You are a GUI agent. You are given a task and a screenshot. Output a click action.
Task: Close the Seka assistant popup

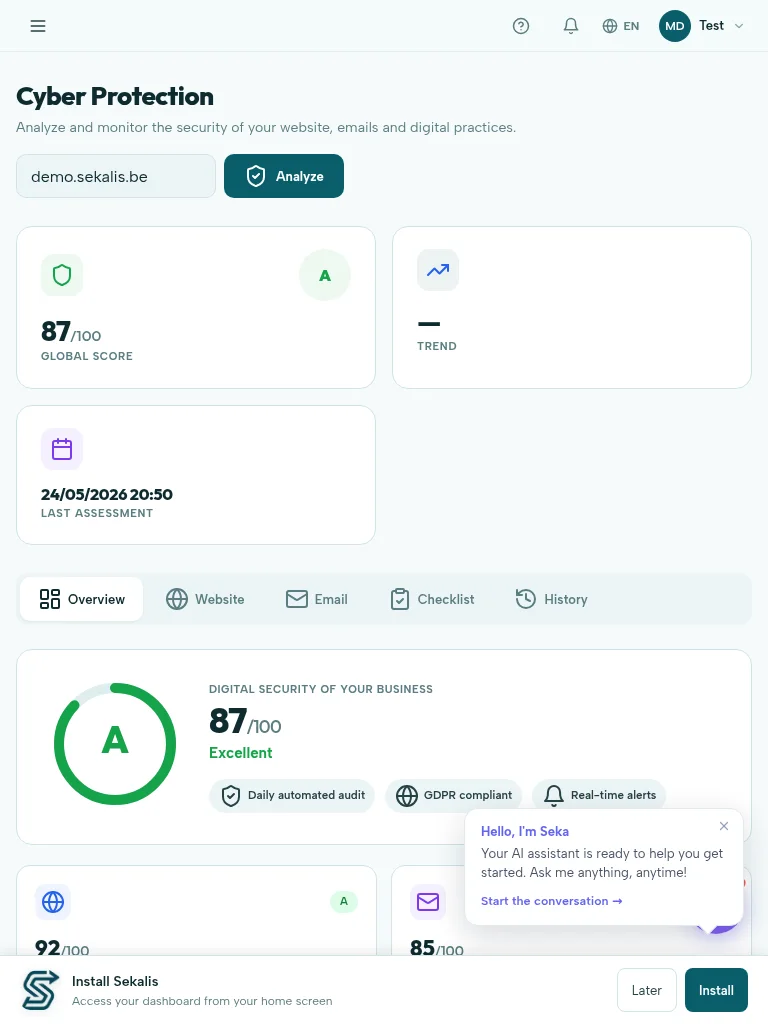point(724,826)
